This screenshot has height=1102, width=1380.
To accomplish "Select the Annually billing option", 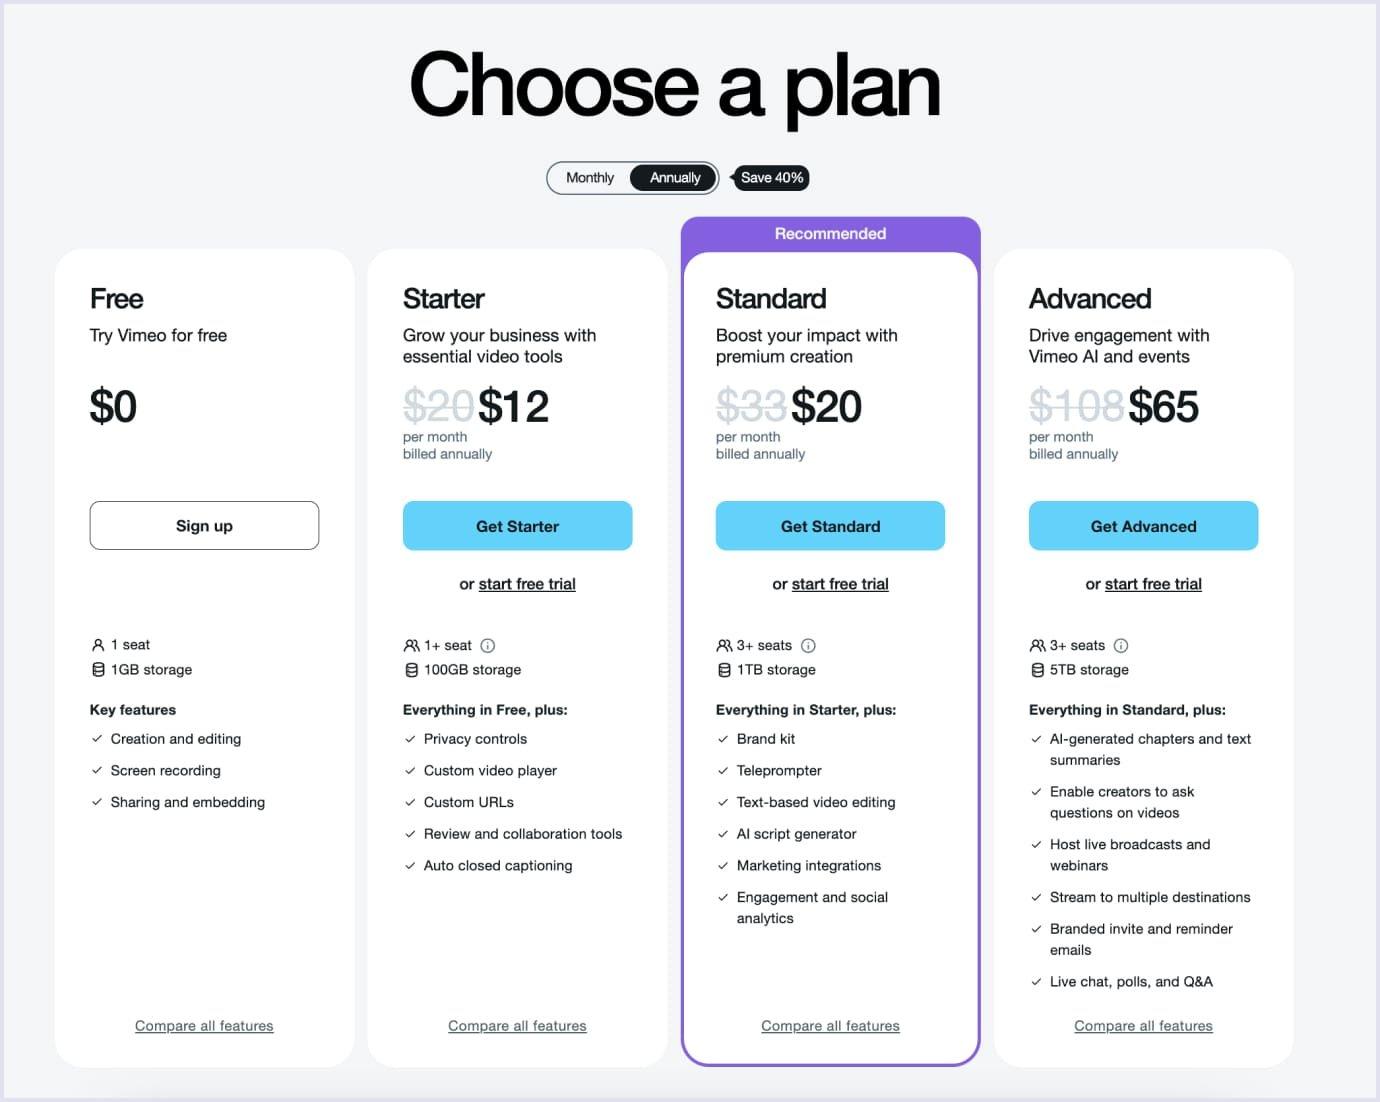I will click(673, 177).
